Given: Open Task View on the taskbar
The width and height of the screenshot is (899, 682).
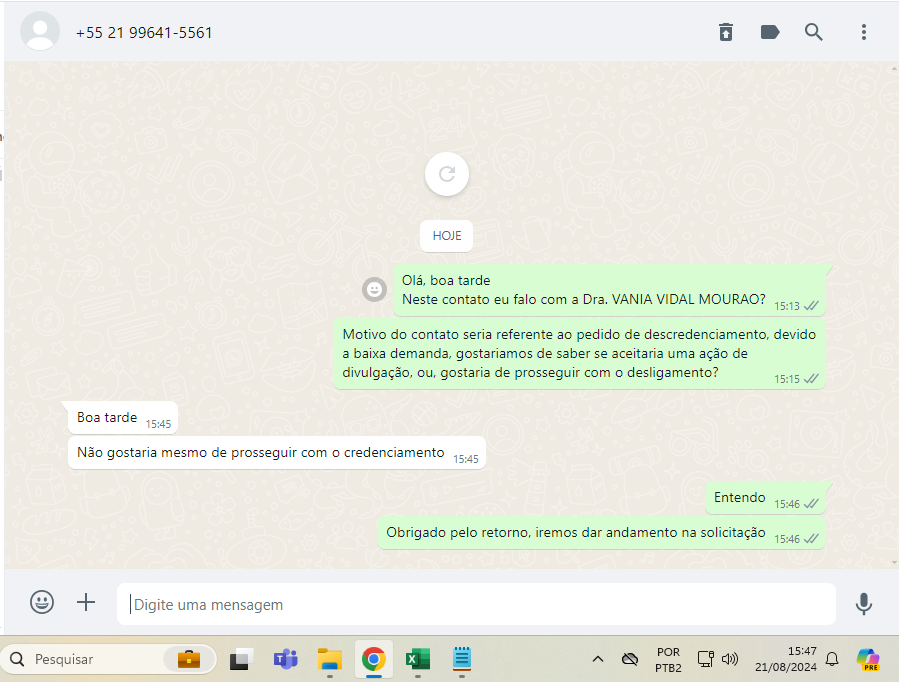Looking at the screenshot, I should pyautogui.click(x=241, y=659).
